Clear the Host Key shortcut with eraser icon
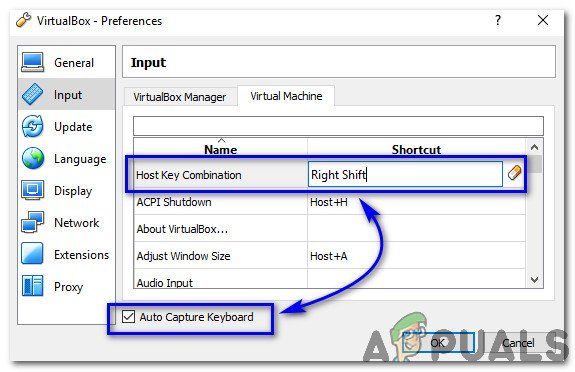 click(514, 173)
